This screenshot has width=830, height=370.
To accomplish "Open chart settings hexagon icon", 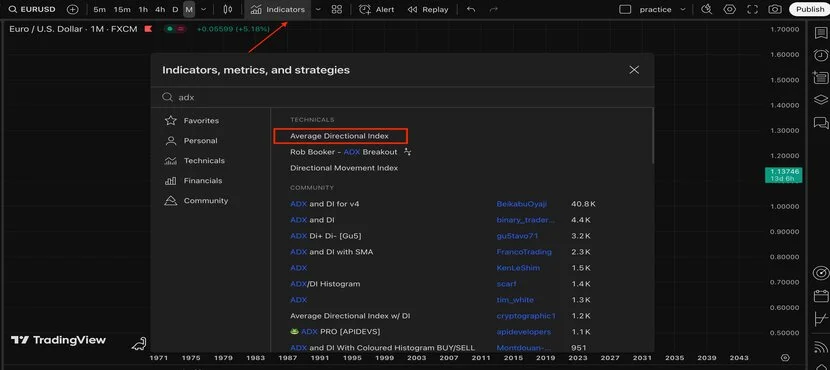I will pyautogui.click(x=729, y=10).
